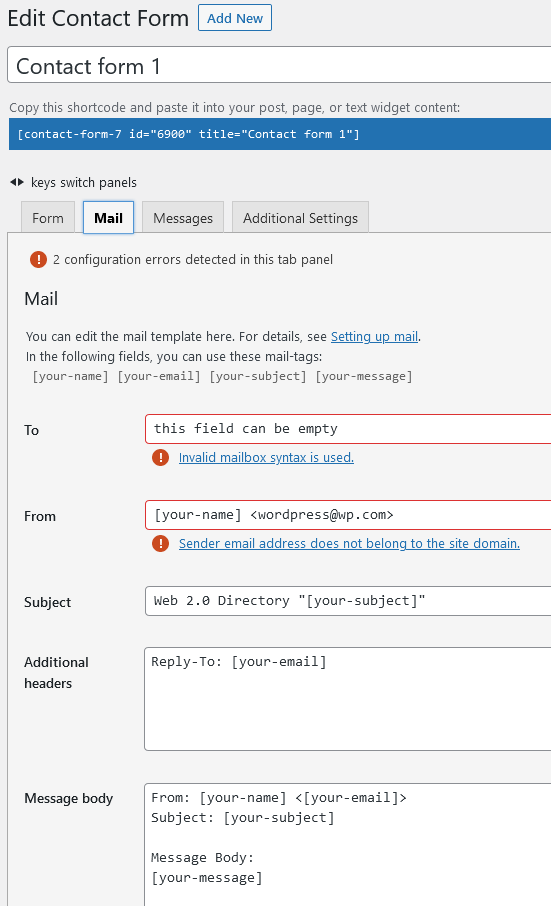This screenshot has width=551, height=906.
Task: Open the Messages tab
Action: point(183,218)
